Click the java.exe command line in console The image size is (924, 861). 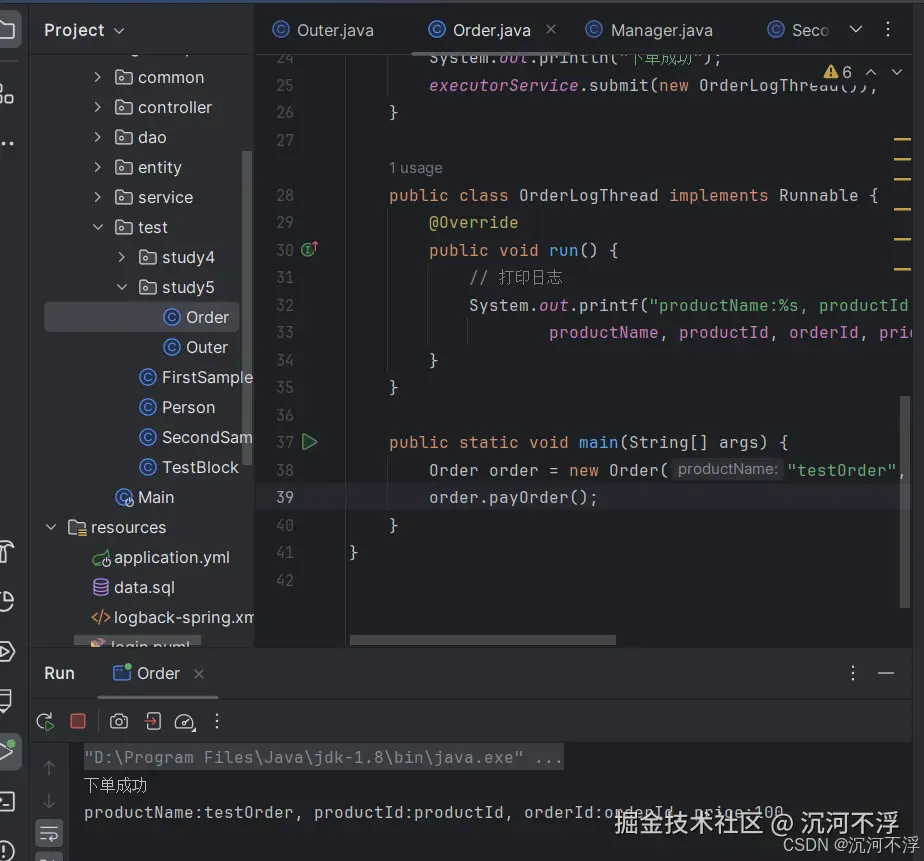pyautogui.click(x=324, y=757)
